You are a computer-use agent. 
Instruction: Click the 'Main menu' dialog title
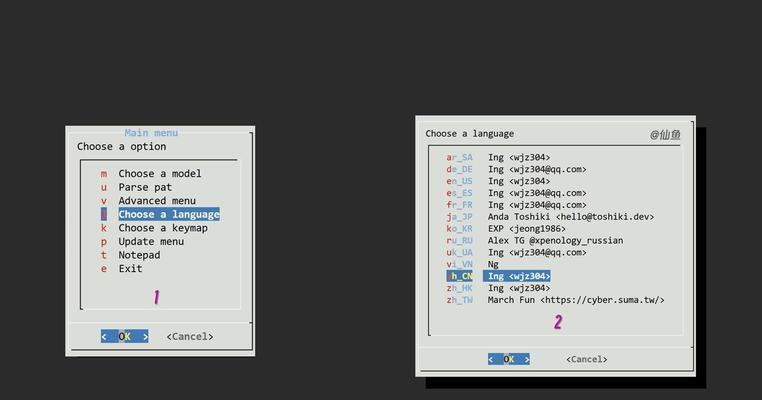[x=151, y=133]
